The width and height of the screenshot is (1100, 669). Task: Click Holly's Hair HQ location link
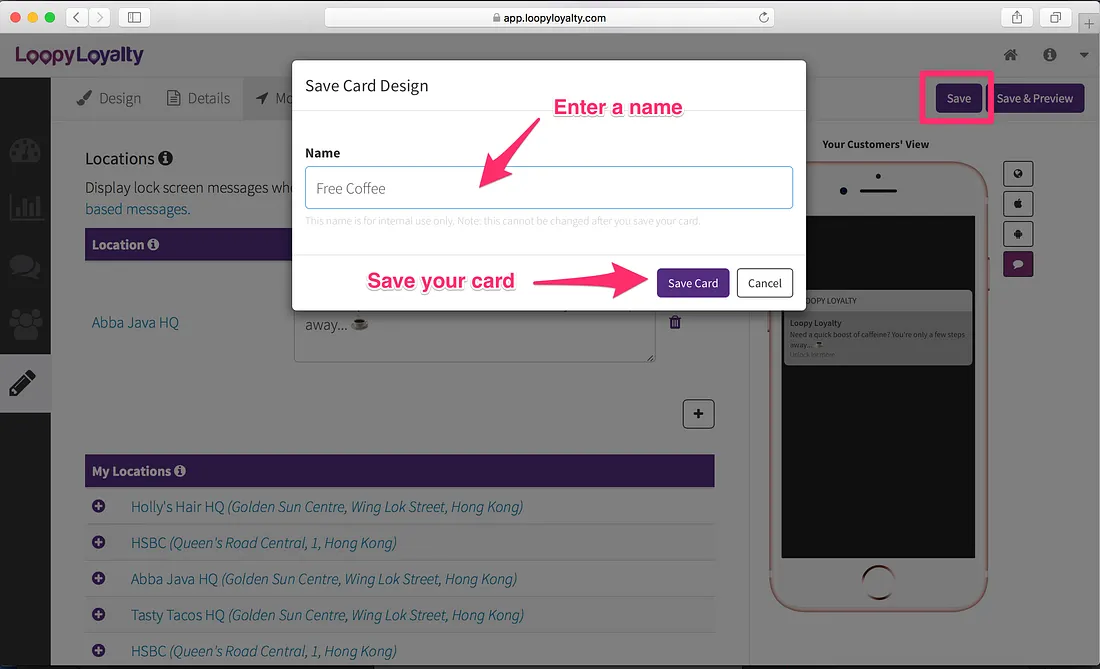[x=327, y=506]
